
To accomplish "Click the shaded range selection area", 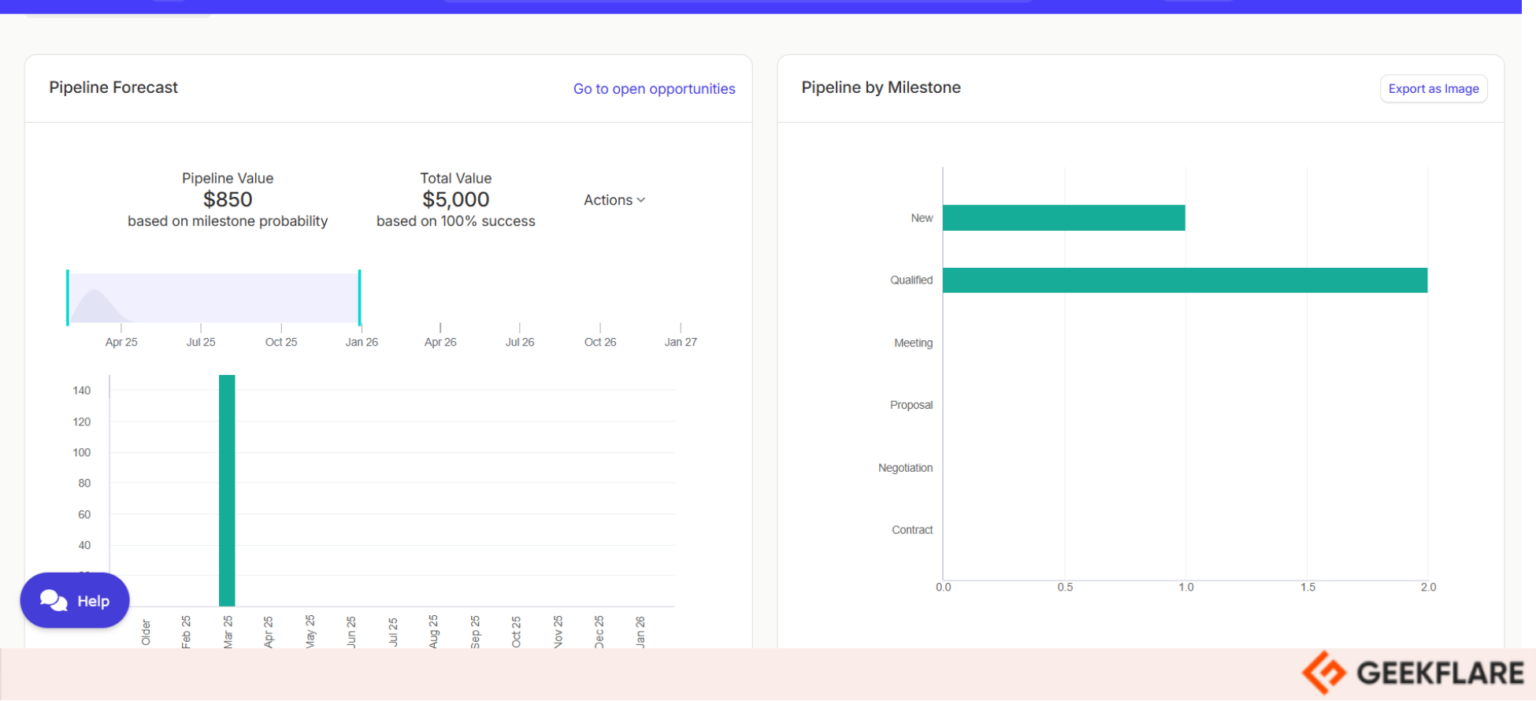I will tap(213, 298).
